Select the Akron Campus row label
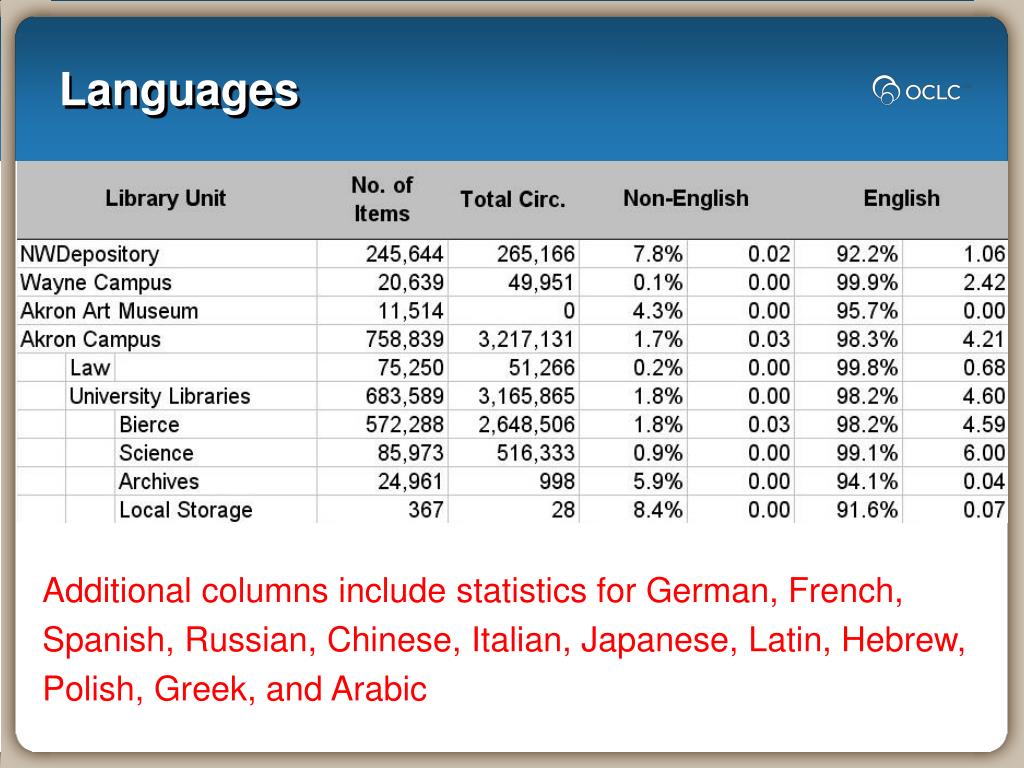The height and width of the screenshot is (768, 1024). coord(90,339)
